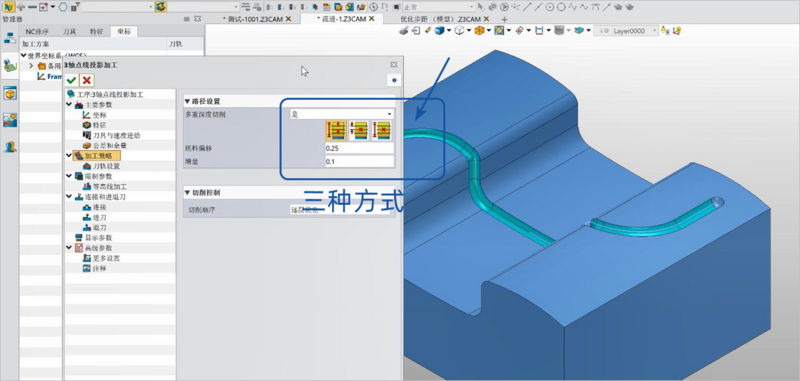The height and width of the screenshot is (381, 800).
Task: Click the picture sidebar icon
Action: (x=10, y=120)
